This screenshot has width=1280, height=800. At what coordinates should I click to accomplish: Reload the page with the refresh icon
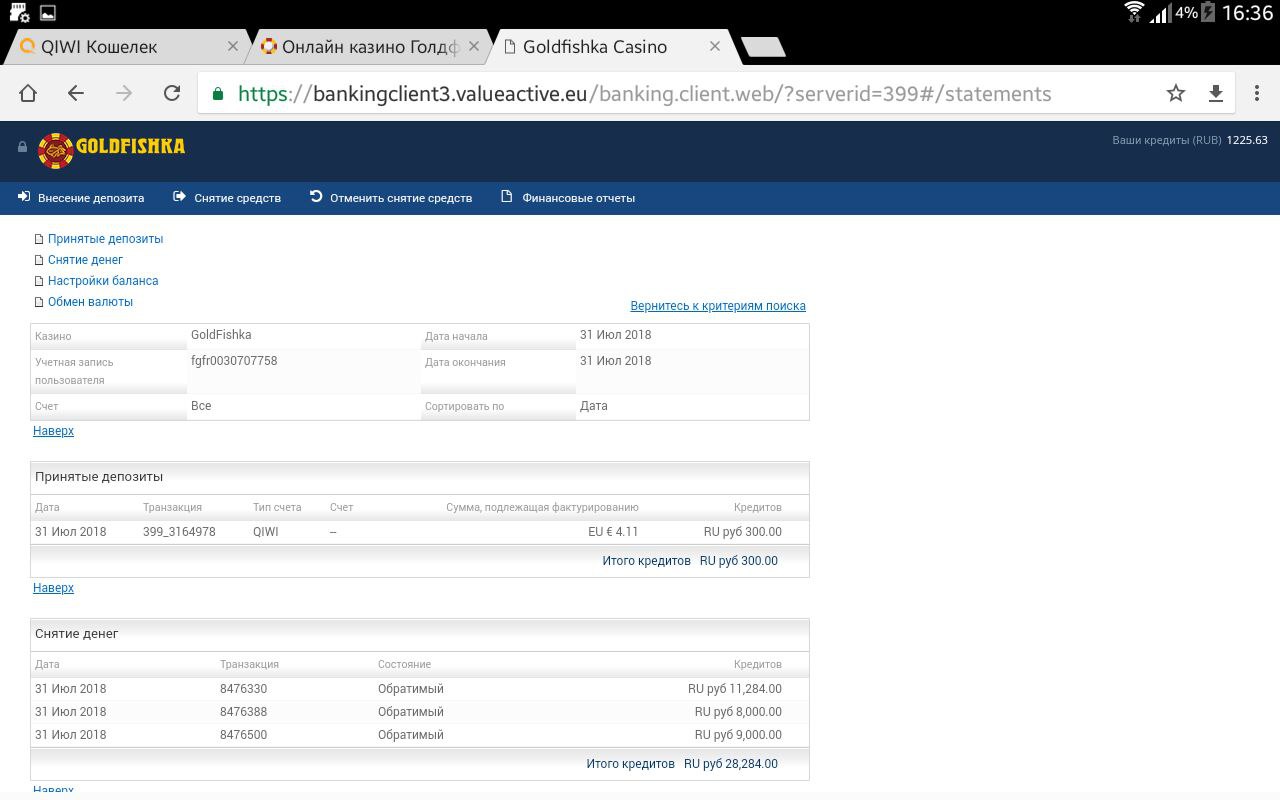(172, 93)
